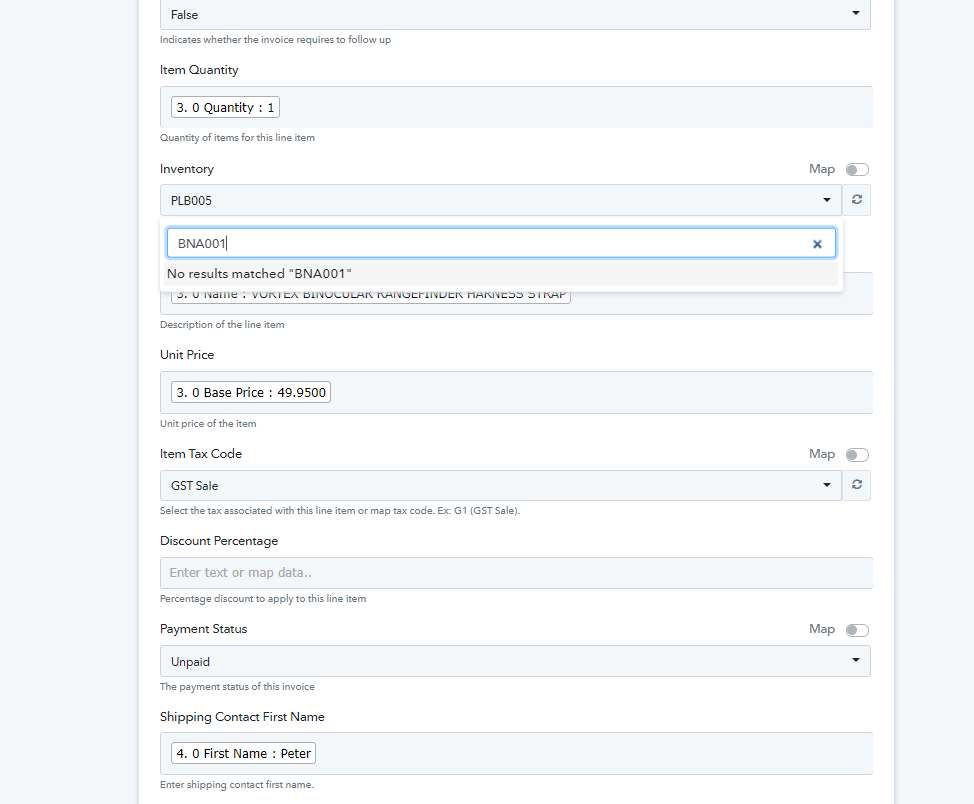The height and width of the screenshot is (804, 974).
Task: Open the GST Sale tax code dropdown
Action: click(500, 485)
